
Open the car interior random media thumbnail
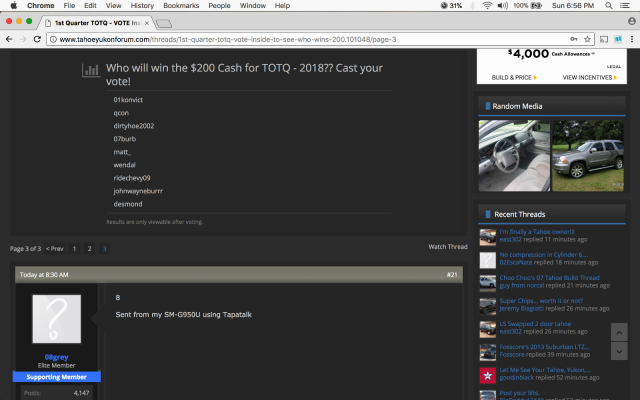coord(514,156)
